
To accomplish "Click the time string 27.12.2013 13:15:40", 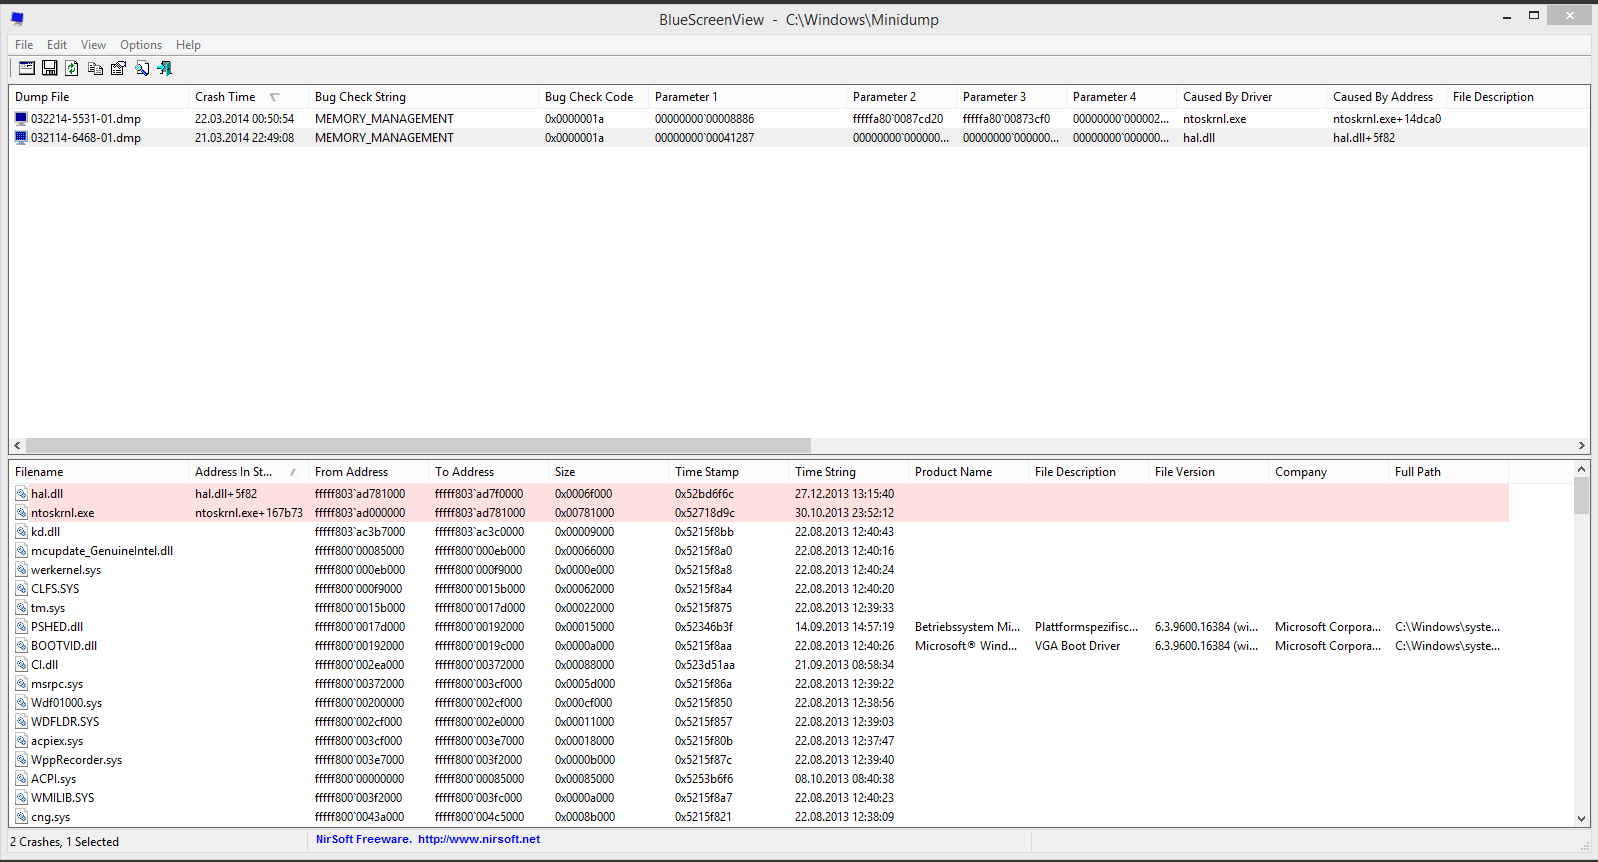I will 844,494.
